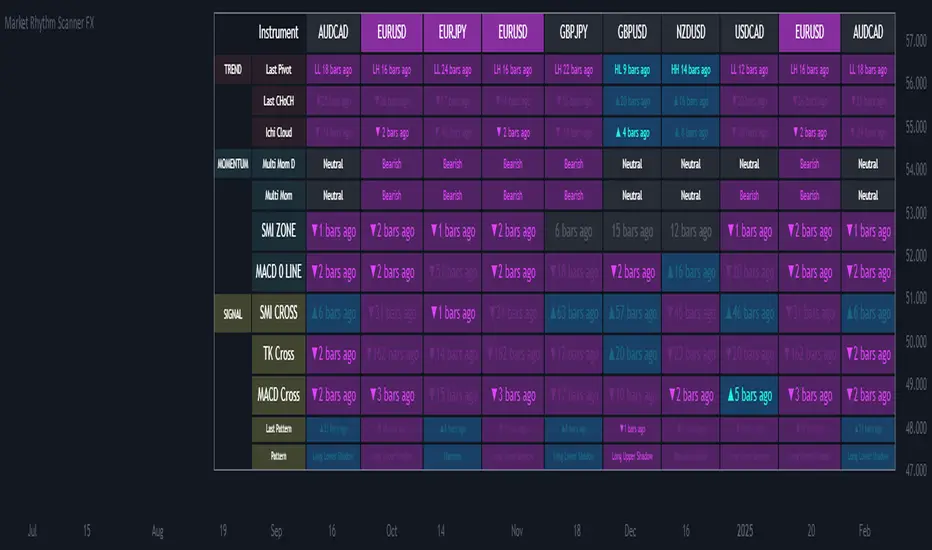Click the 'HL 9 bars ago' cell
Image resolution: width=932 pixels, height=550 pixels.
[x=632, y=70]
